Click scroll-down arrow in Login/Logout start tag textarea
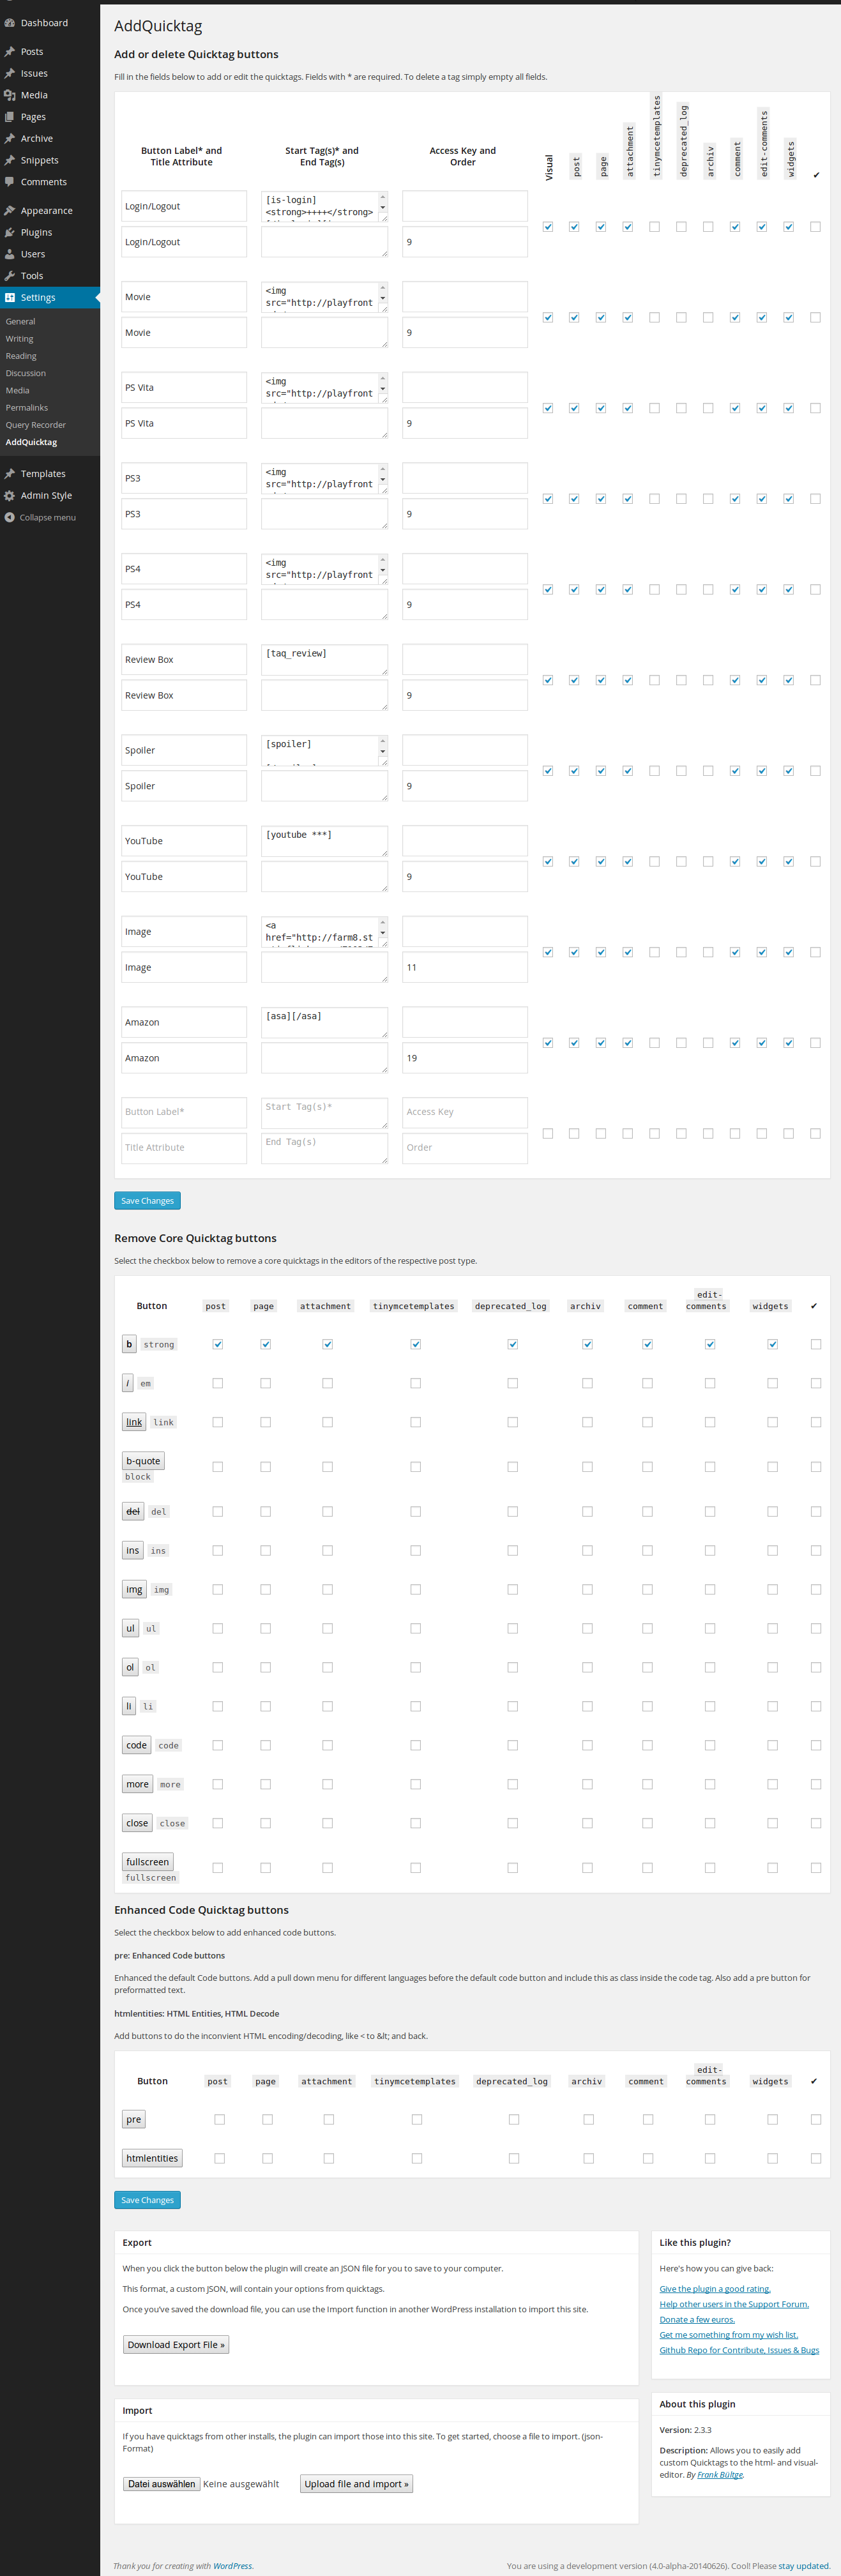Image resolution: width=841 pixels, height=2576 pixels. point(382,208)
